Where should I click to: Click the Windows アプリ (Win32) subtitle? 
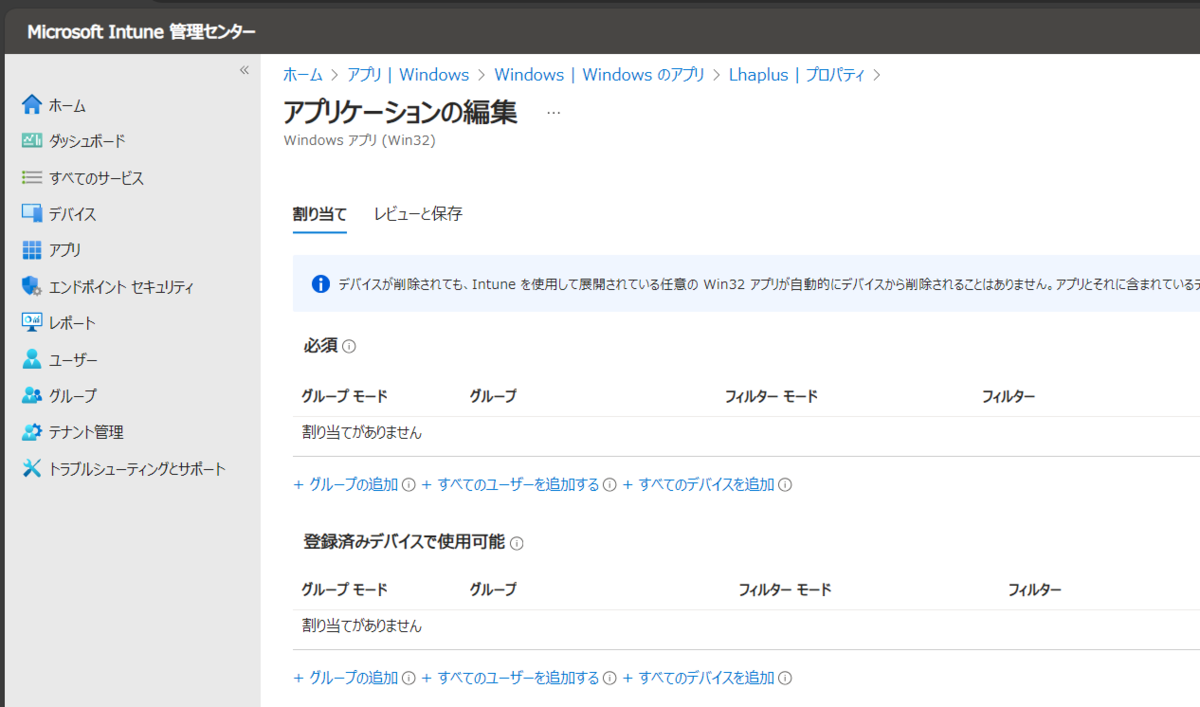(360, 140)
